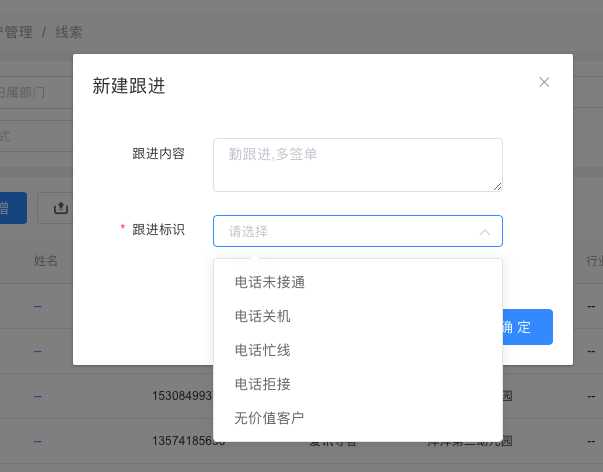
Task: Click the textarea resize handle corner
Action: point(497,185)
